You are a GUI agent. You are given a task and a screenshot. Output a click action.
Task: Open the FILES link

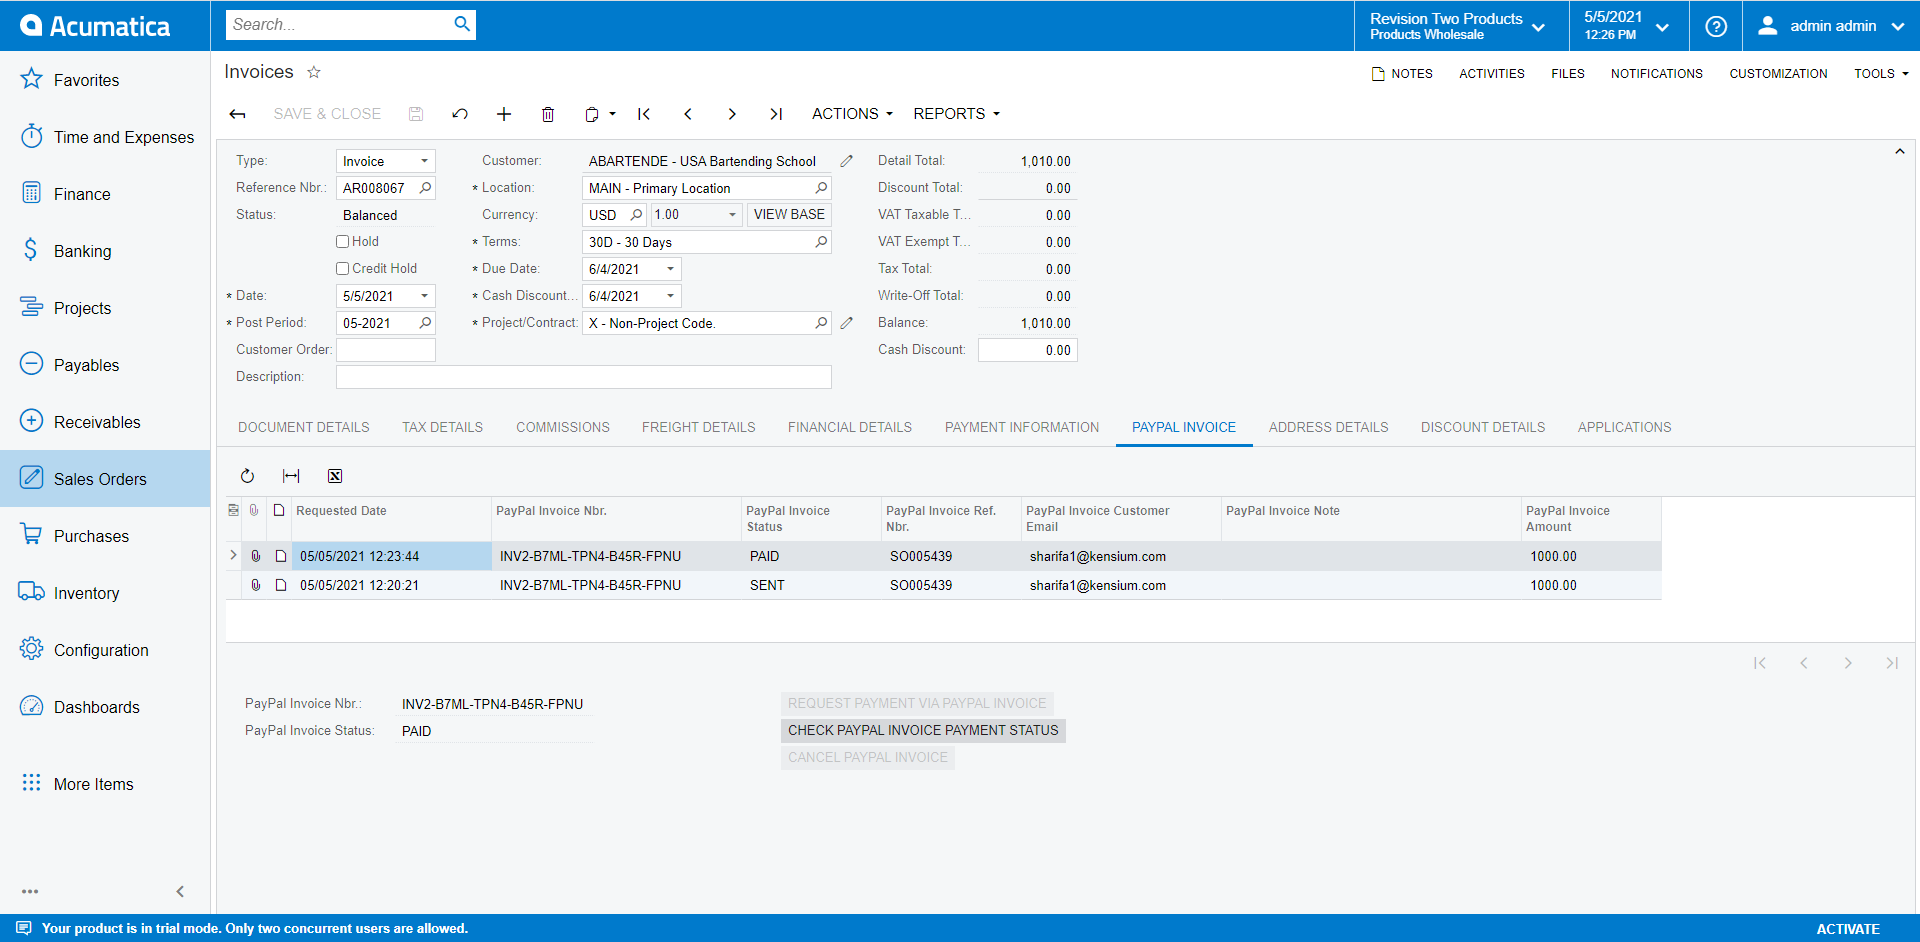click(x=1568, y=74)
